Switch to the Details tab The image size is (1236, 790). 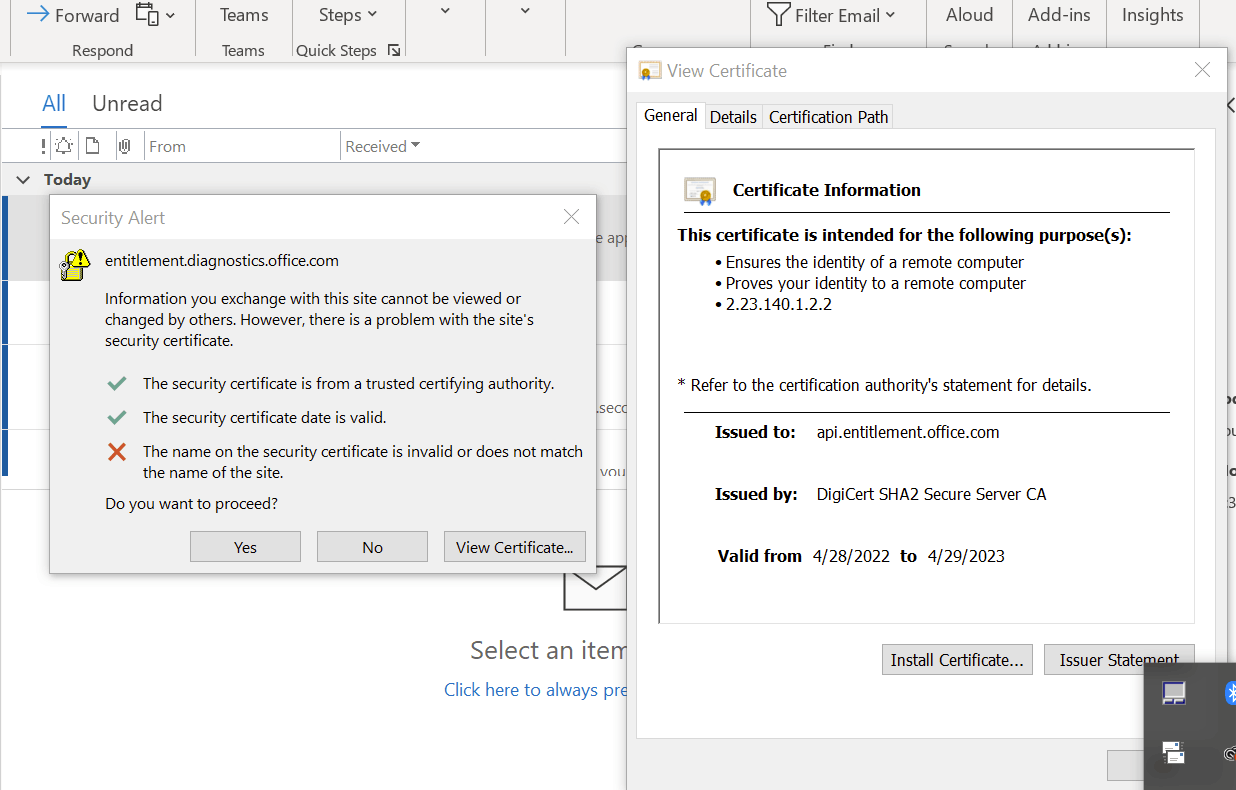[733, 116]
